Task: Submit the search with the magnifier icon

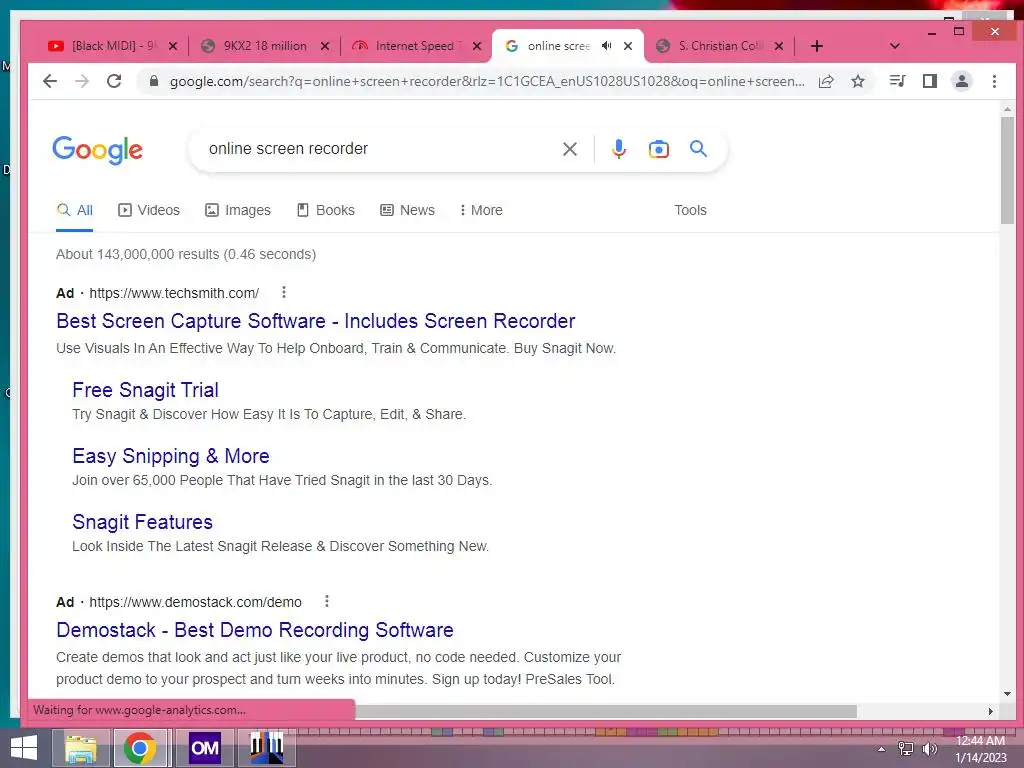Action: [x=698, y=149]
